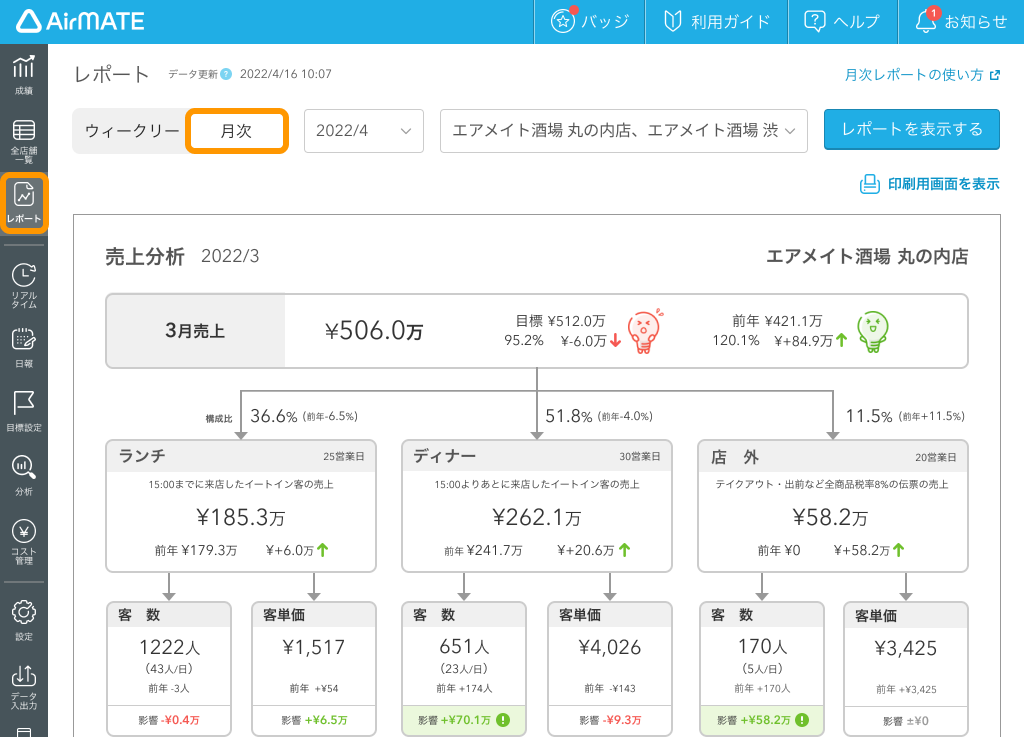Select the 月次 report toggle

(236, 130)
